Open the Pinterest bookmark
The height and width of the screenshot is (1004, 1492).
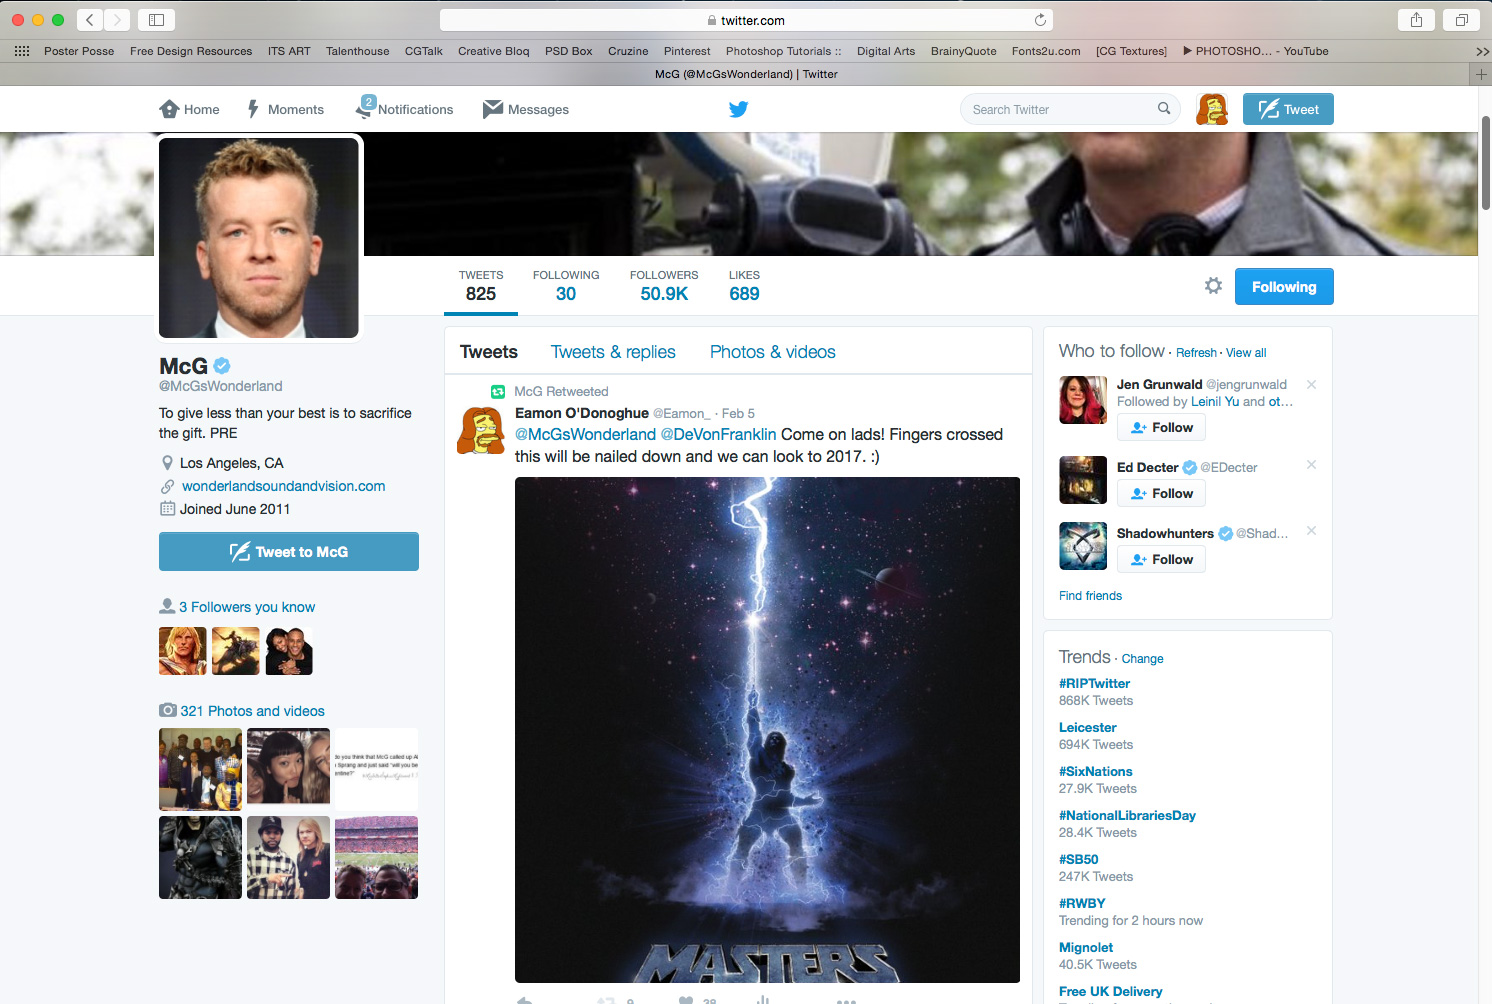point(687,51)
